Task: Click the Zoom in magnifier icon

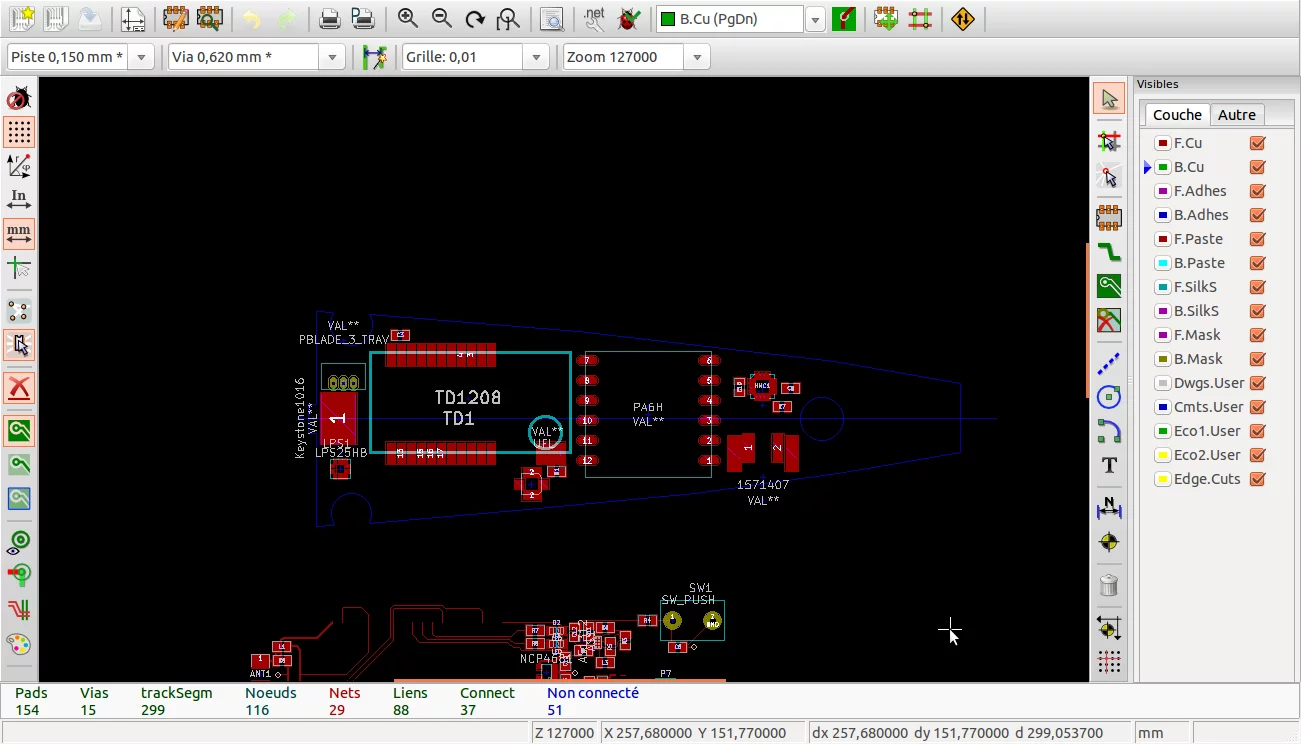Action: (407, 19)
